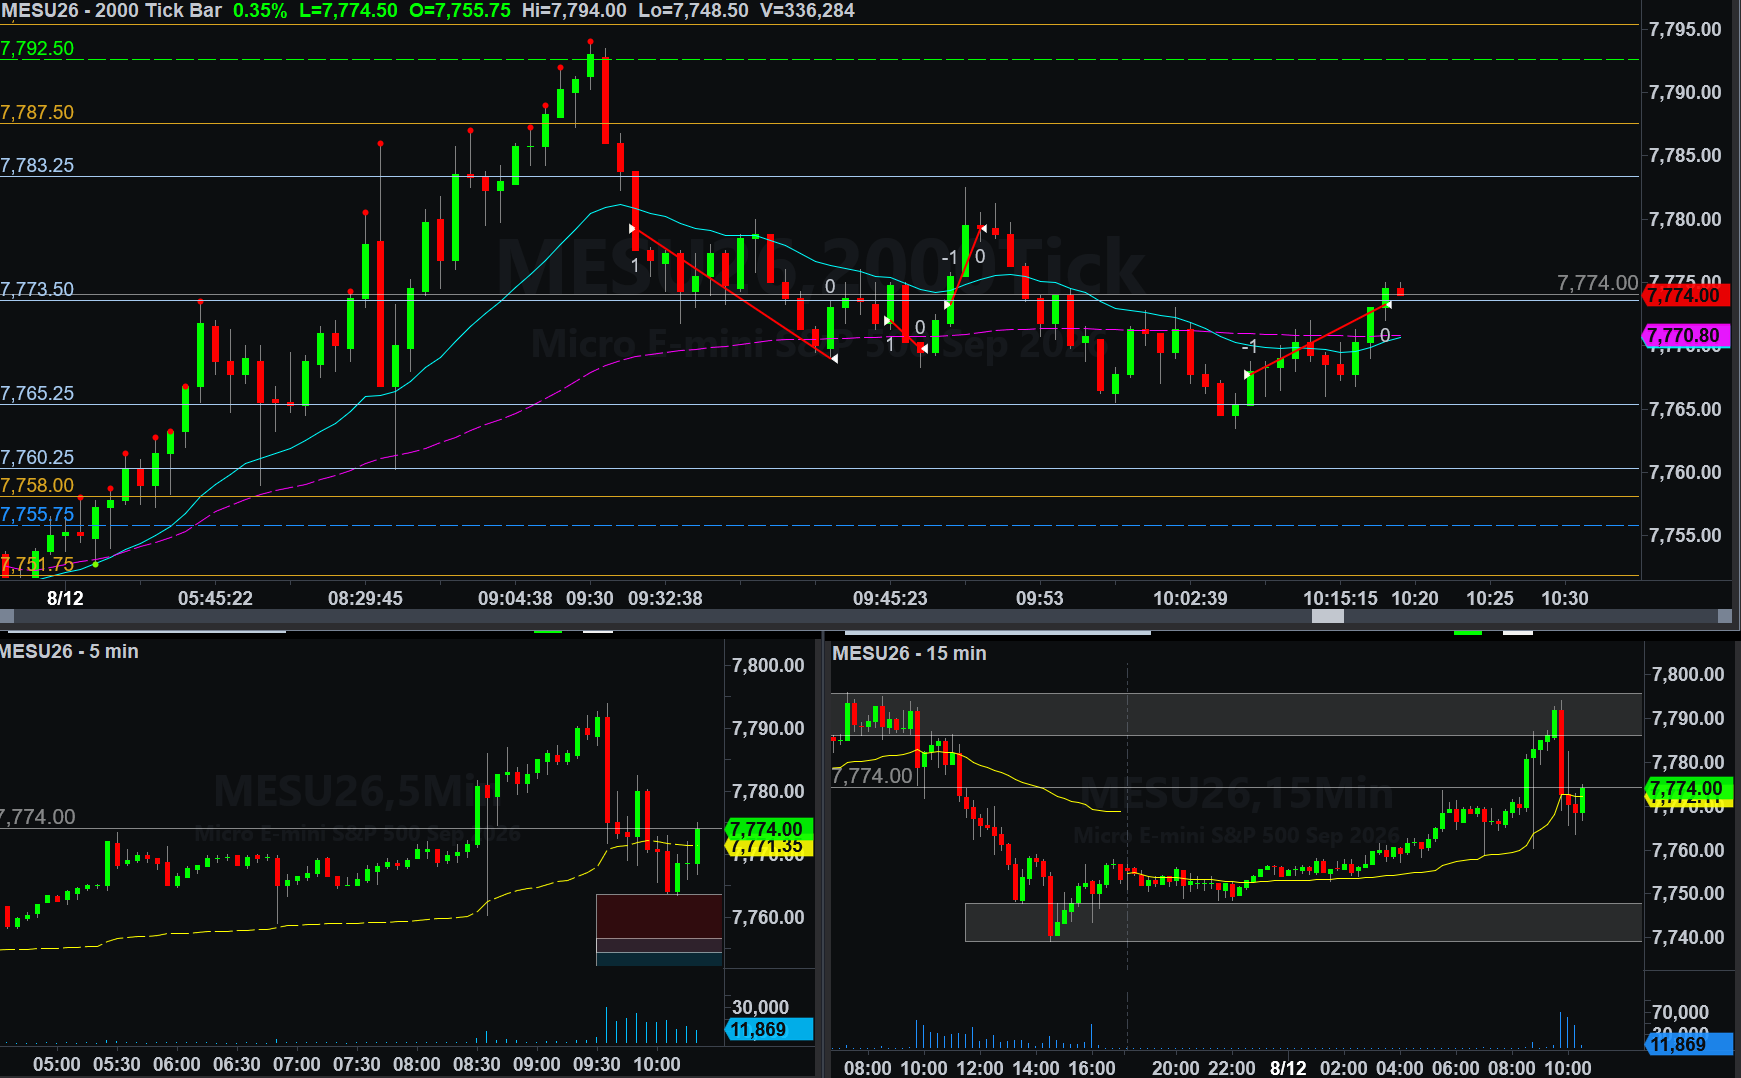
Task: Click the 09:53 time label
Action: pyautogui.click(x=1040, y=599)
